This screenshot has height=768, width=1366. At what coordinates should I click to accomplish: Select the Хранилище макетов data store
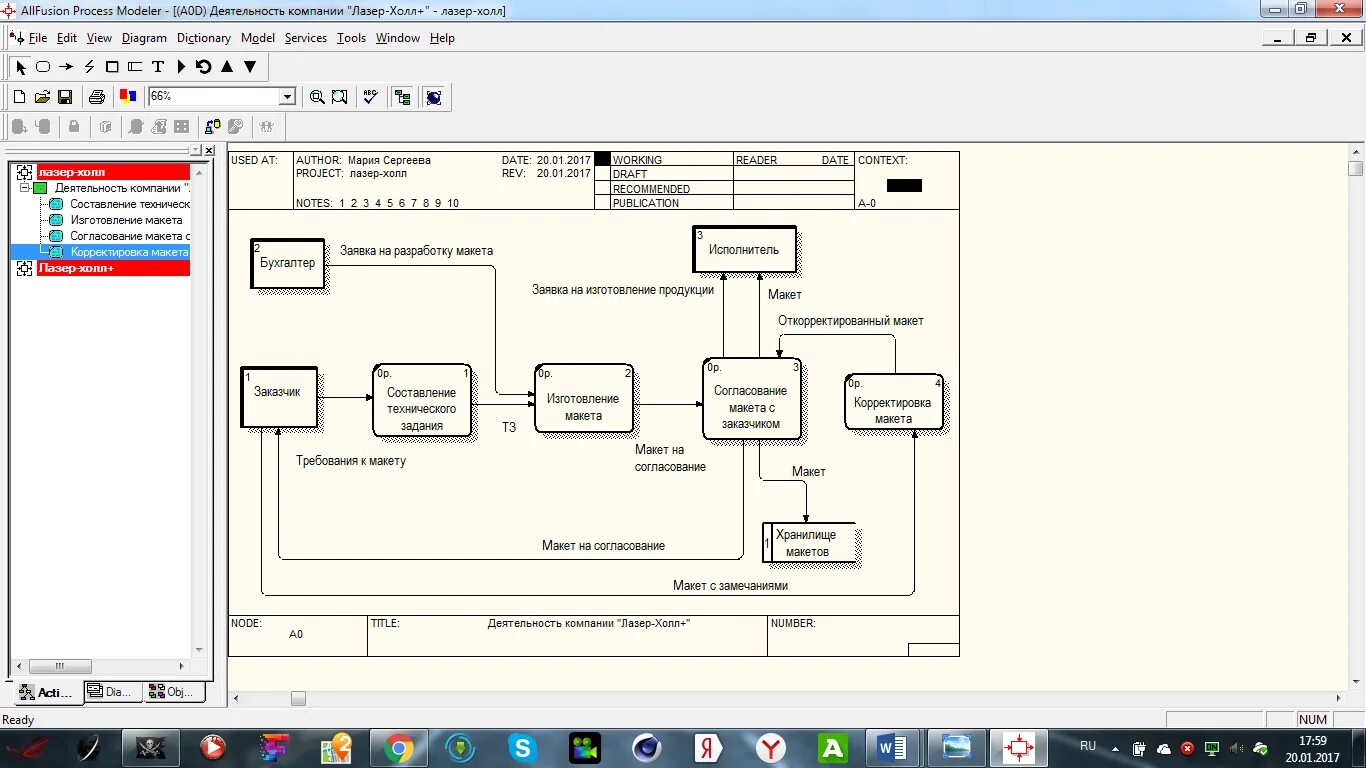click(x=809, y=543)
